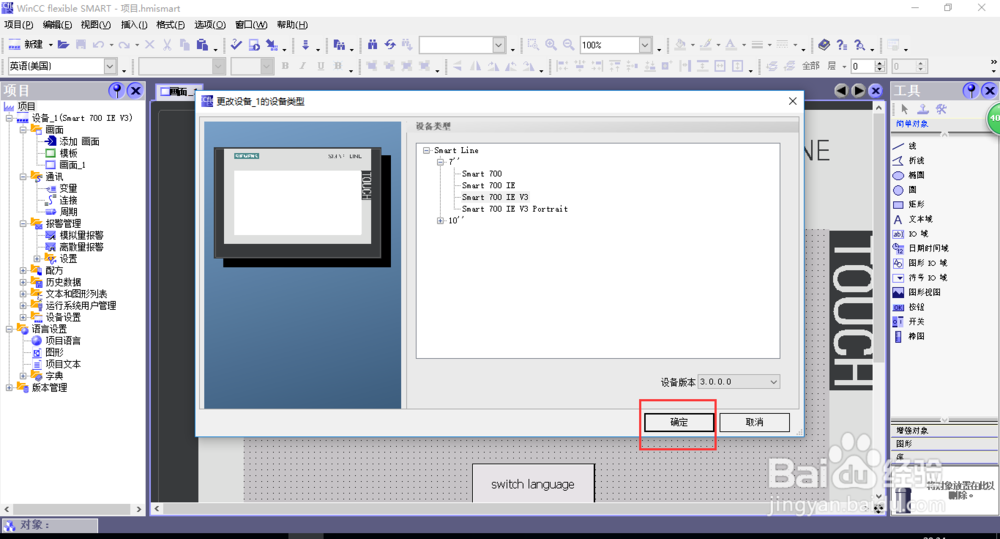Confirm device change with 确定 button

pos(679,422)
